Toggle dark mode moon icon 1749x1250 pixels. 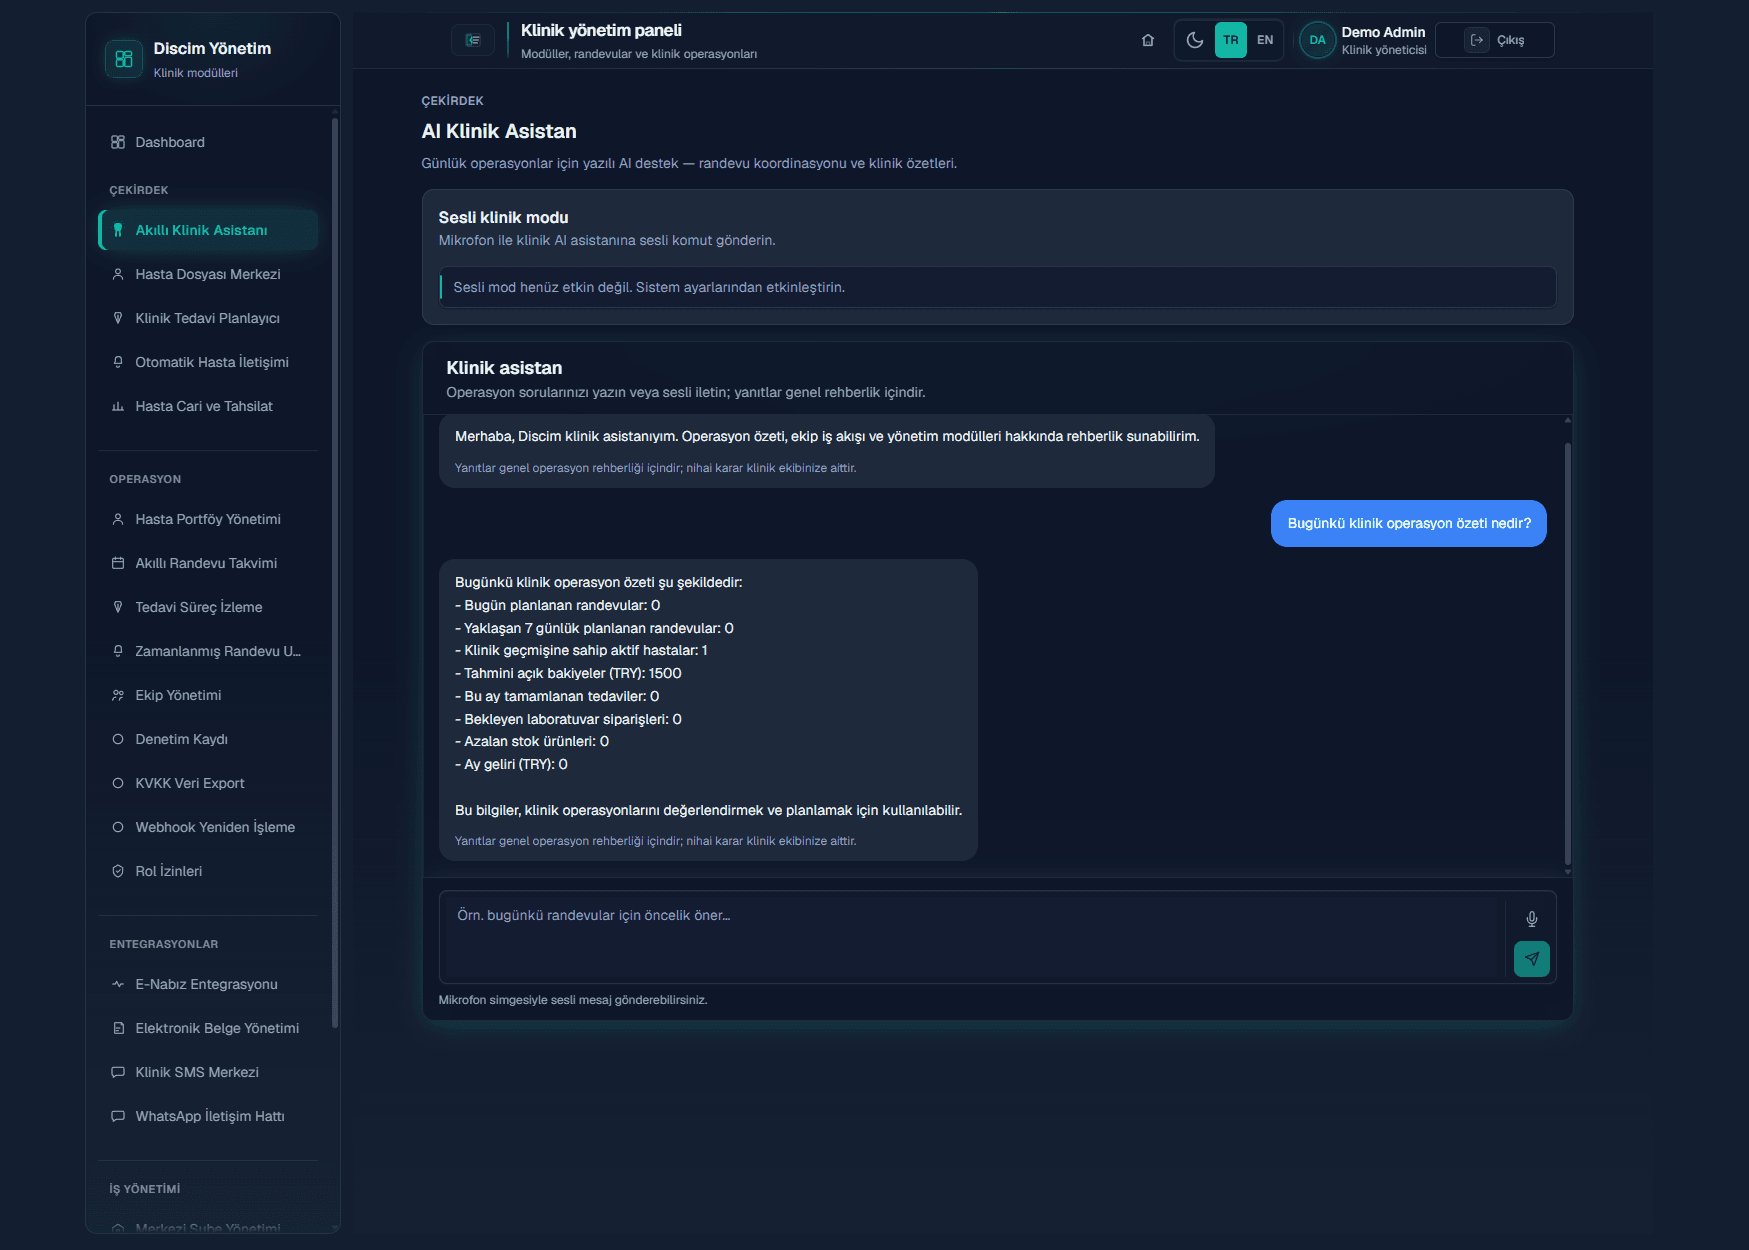1195,40
